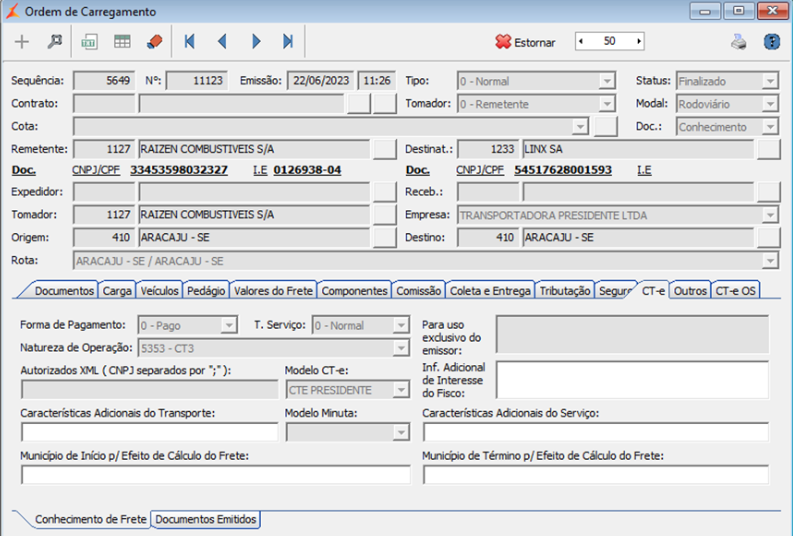Click the Destino lookup button
Screen dimensions: 793x536
point(768,238)
